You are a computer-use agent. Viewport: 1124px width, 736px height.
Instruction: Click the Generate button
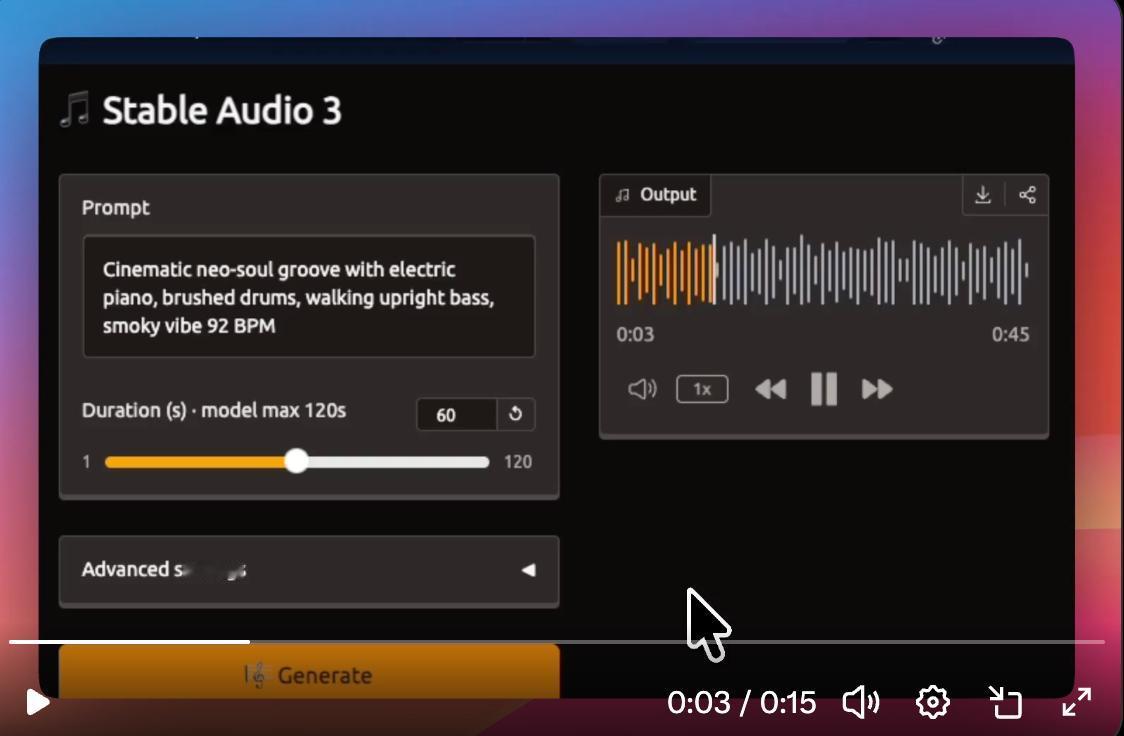pyautogui.click(x=309, y=672)
